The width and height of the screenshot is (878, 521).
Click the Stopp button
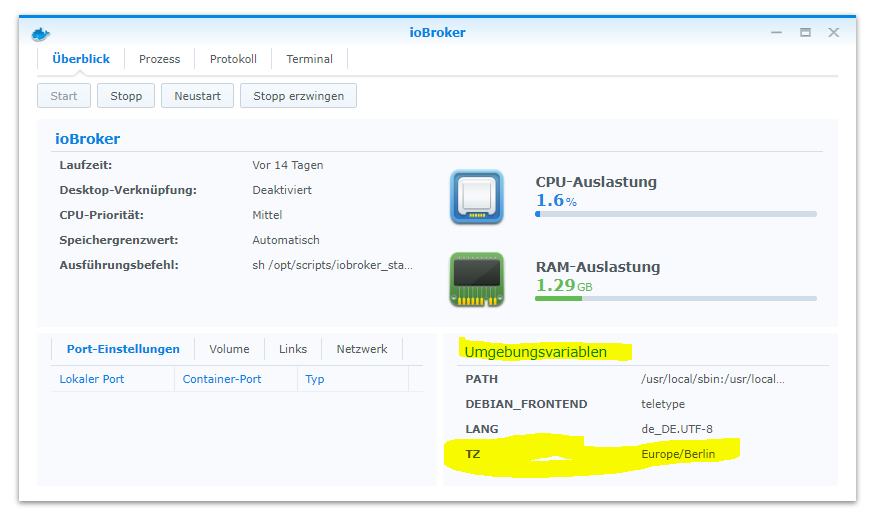[126, 96]
